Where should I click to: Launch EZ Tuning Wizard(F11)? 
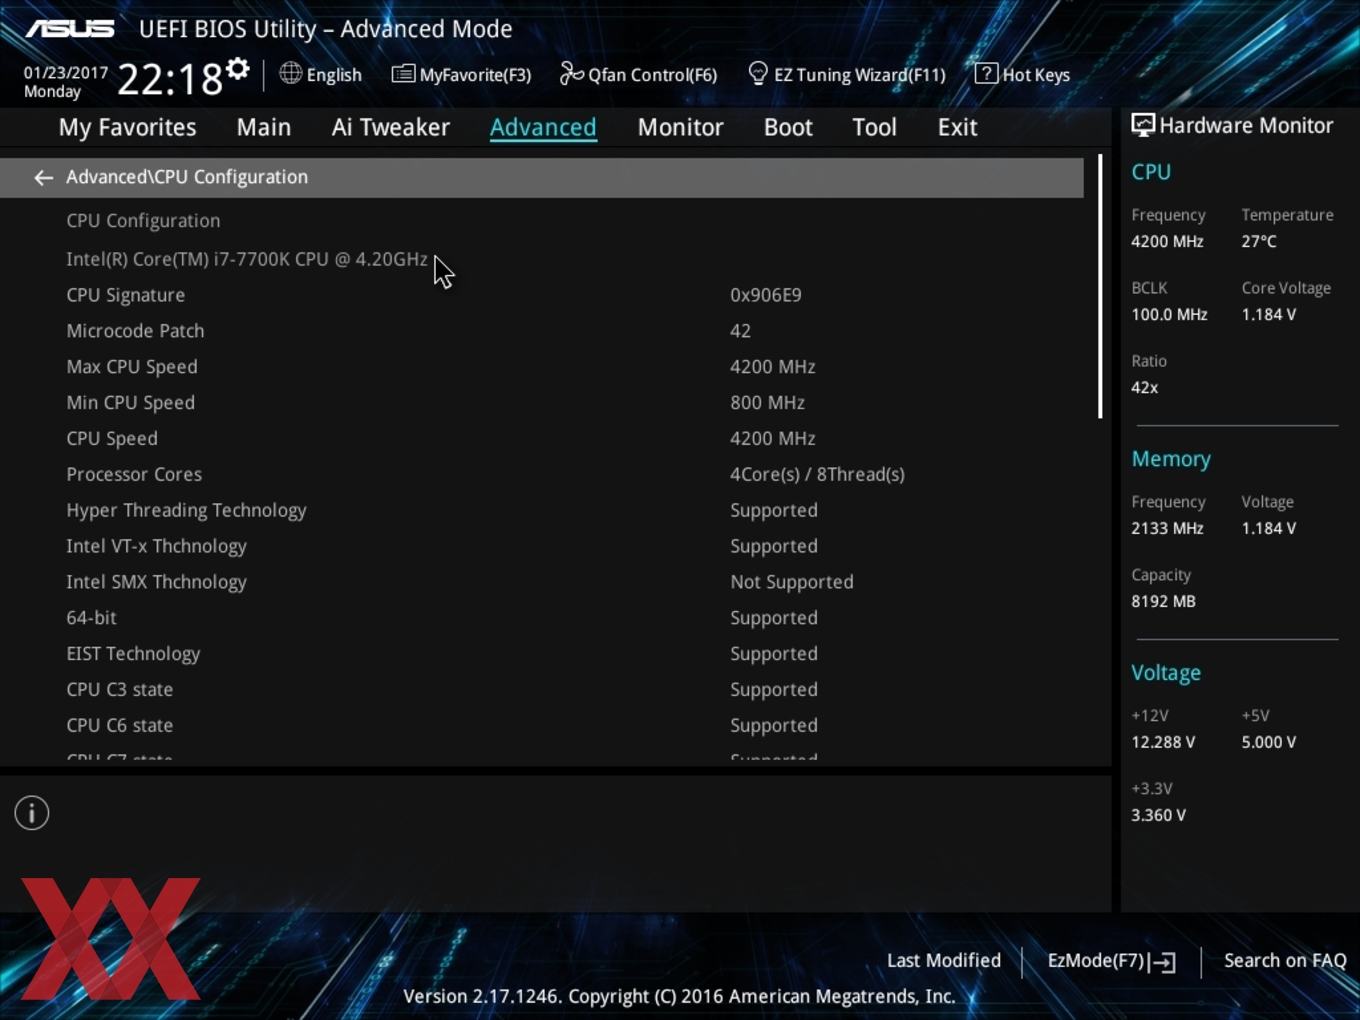(859, 75)
